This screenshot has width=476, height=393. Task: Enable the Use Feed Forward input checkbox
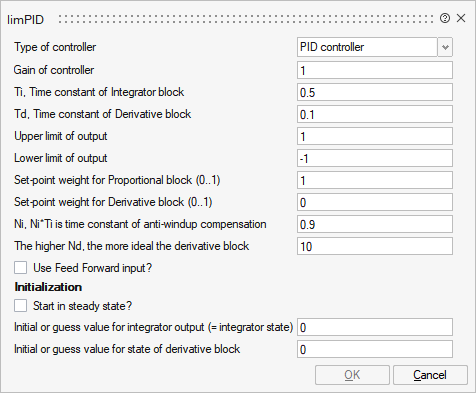tap(20, 268)
